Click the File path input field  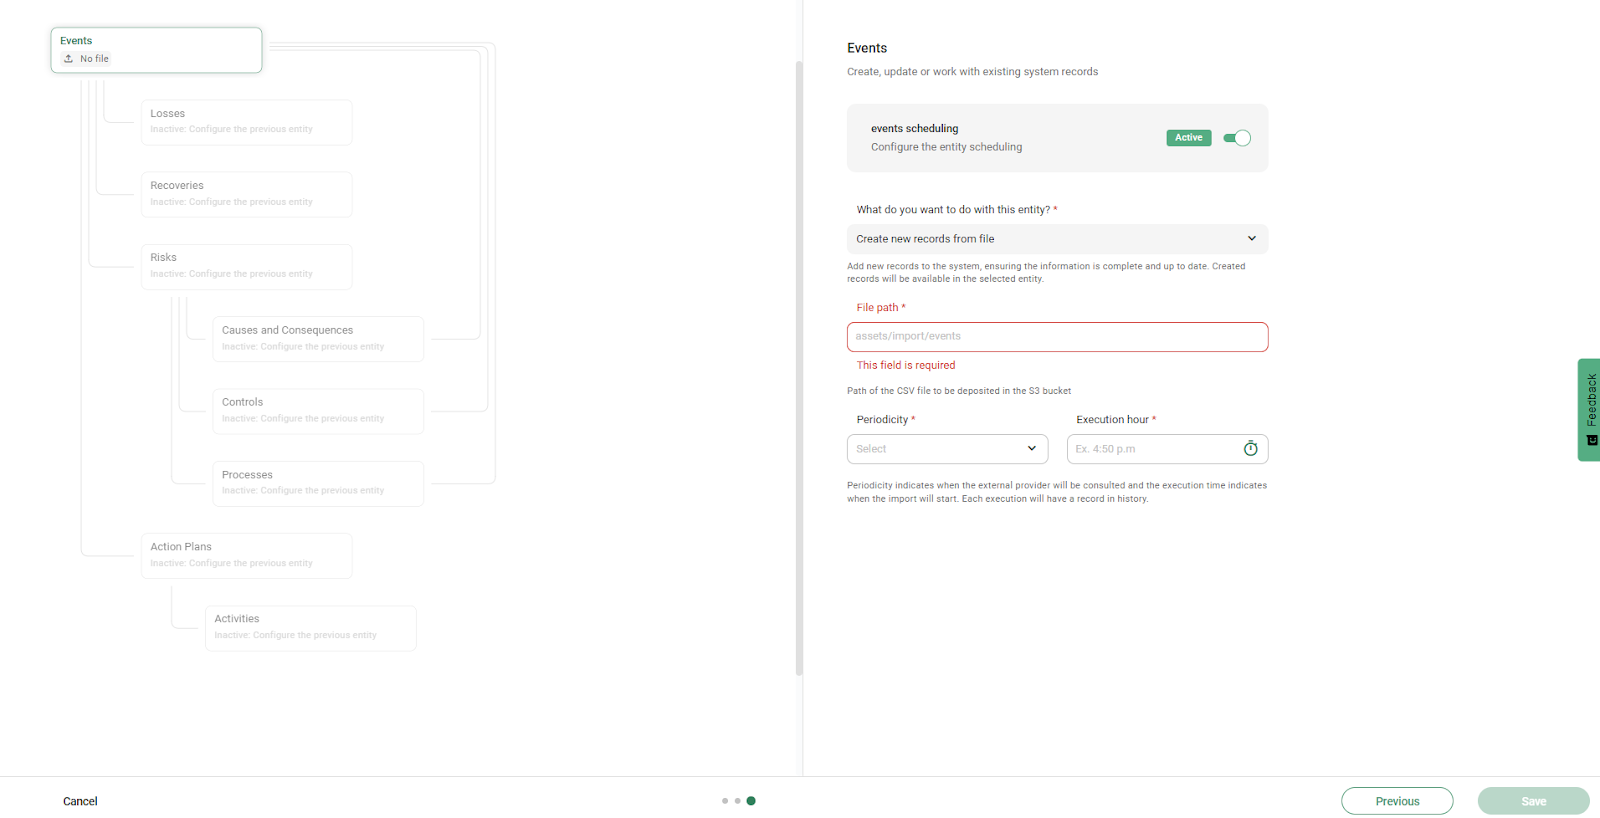(x=1057, y=337)
